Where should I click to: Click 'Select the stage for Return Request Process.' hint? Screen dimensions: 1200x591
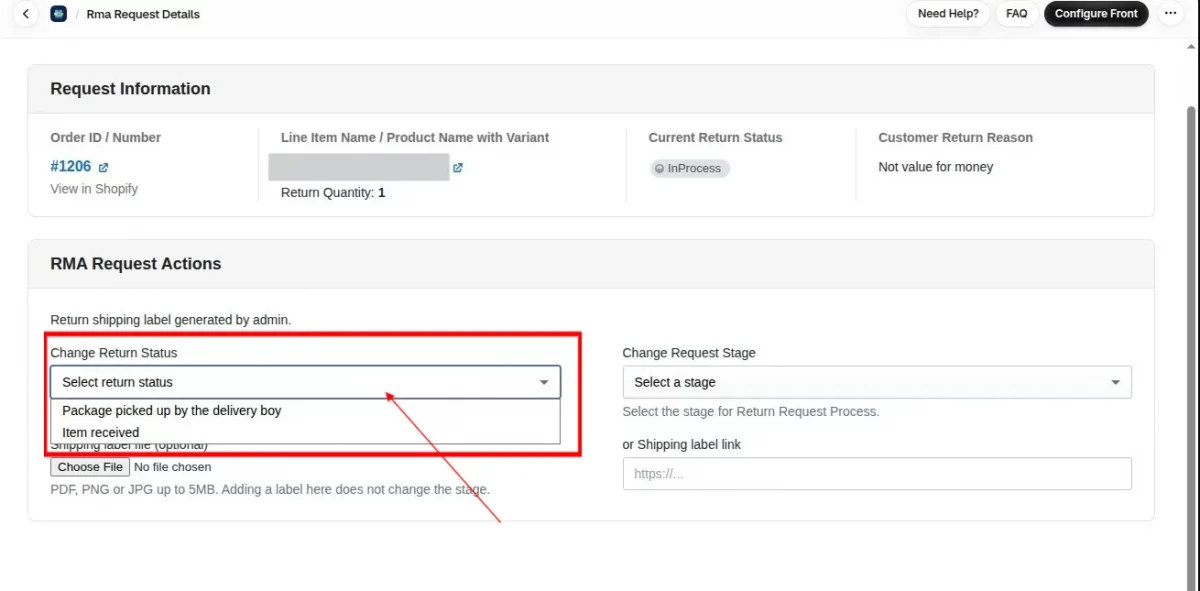tap(751, 411)
